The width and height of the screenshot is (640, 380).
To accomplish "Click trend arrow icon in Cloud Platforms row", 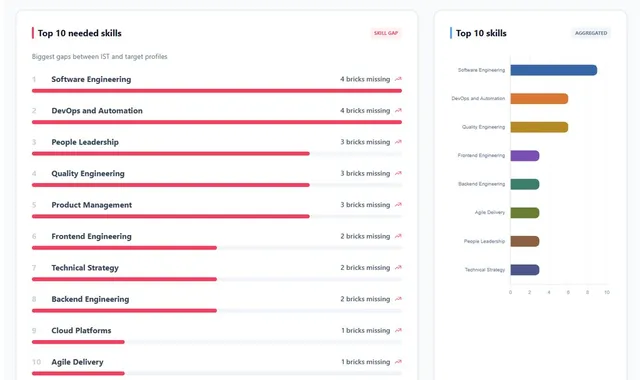I will tap(398, 330).
